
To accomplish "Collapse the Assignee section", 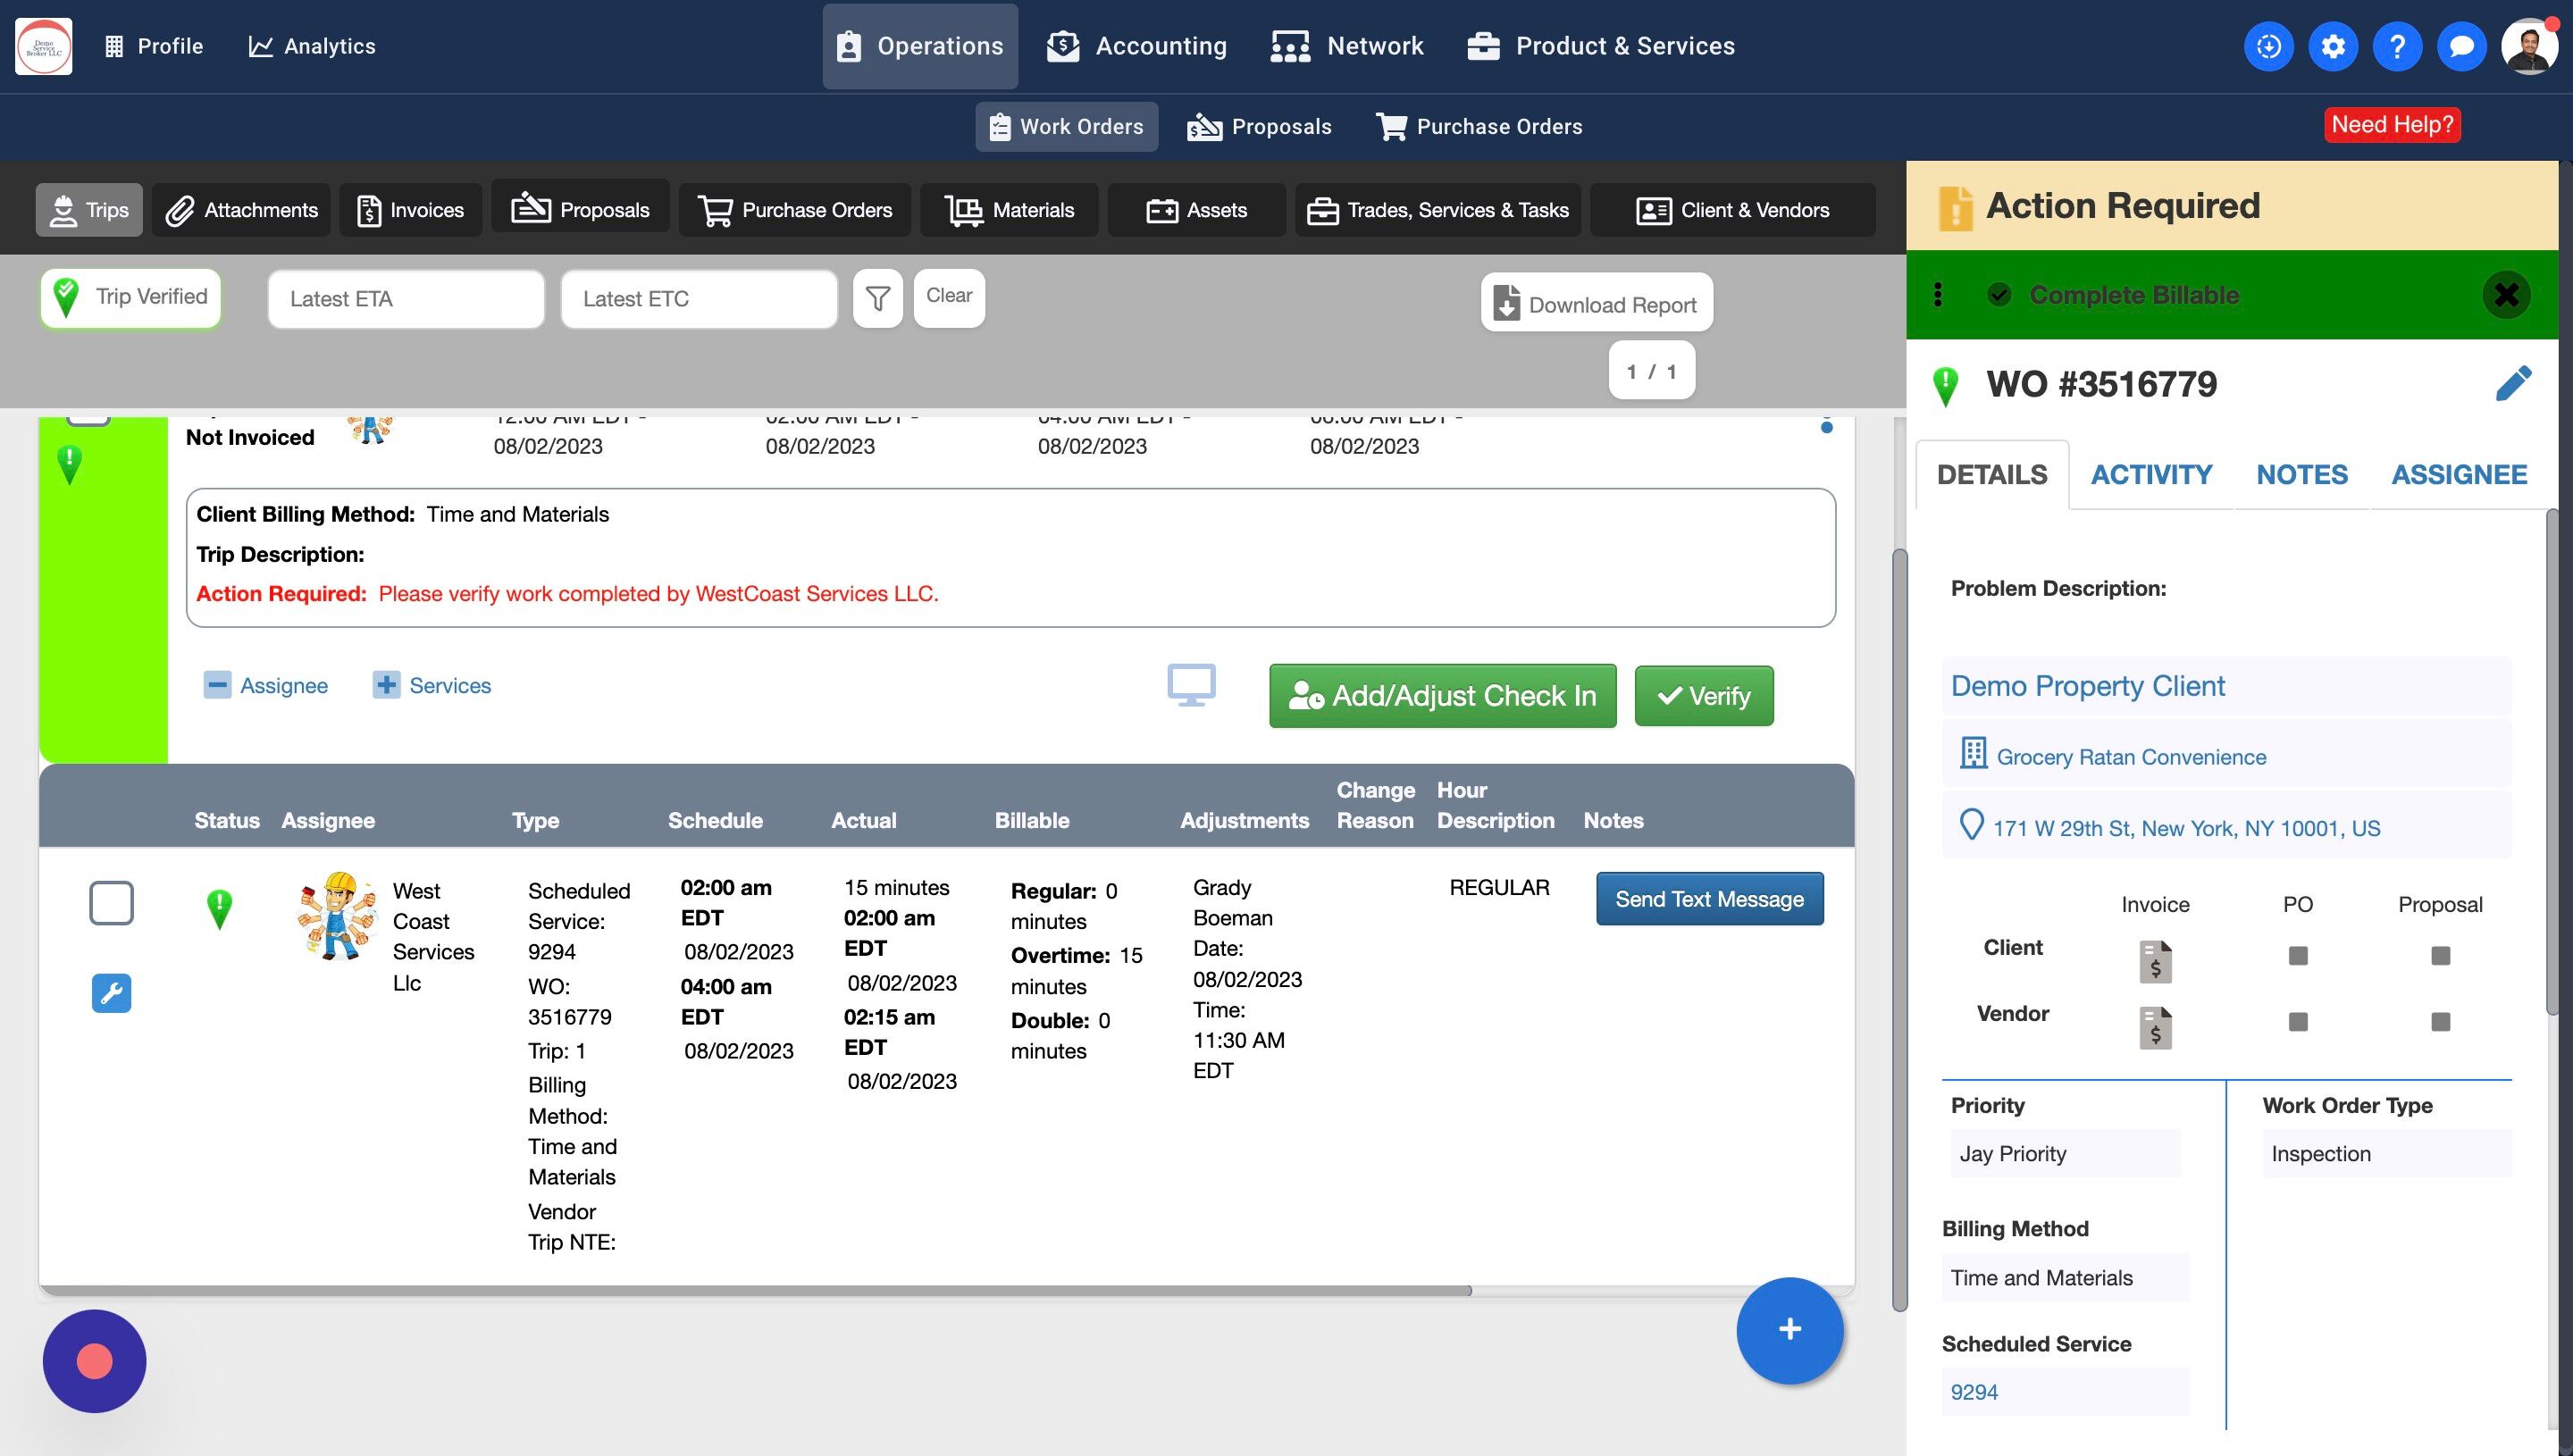I will click(x=217, y=685).
